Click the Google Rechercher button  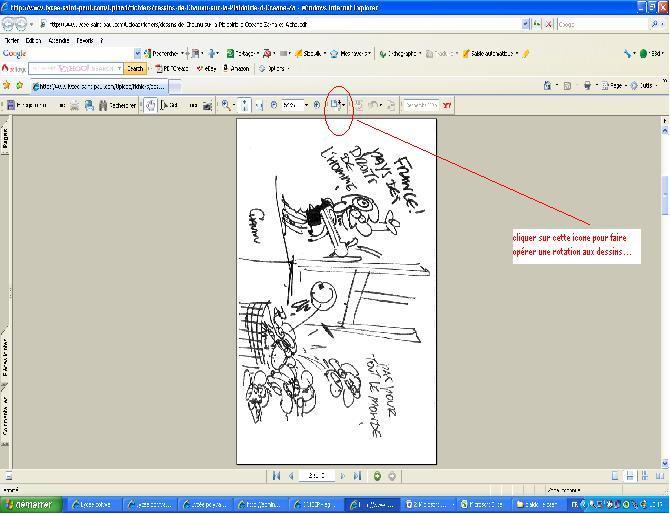tap(162, 53)
